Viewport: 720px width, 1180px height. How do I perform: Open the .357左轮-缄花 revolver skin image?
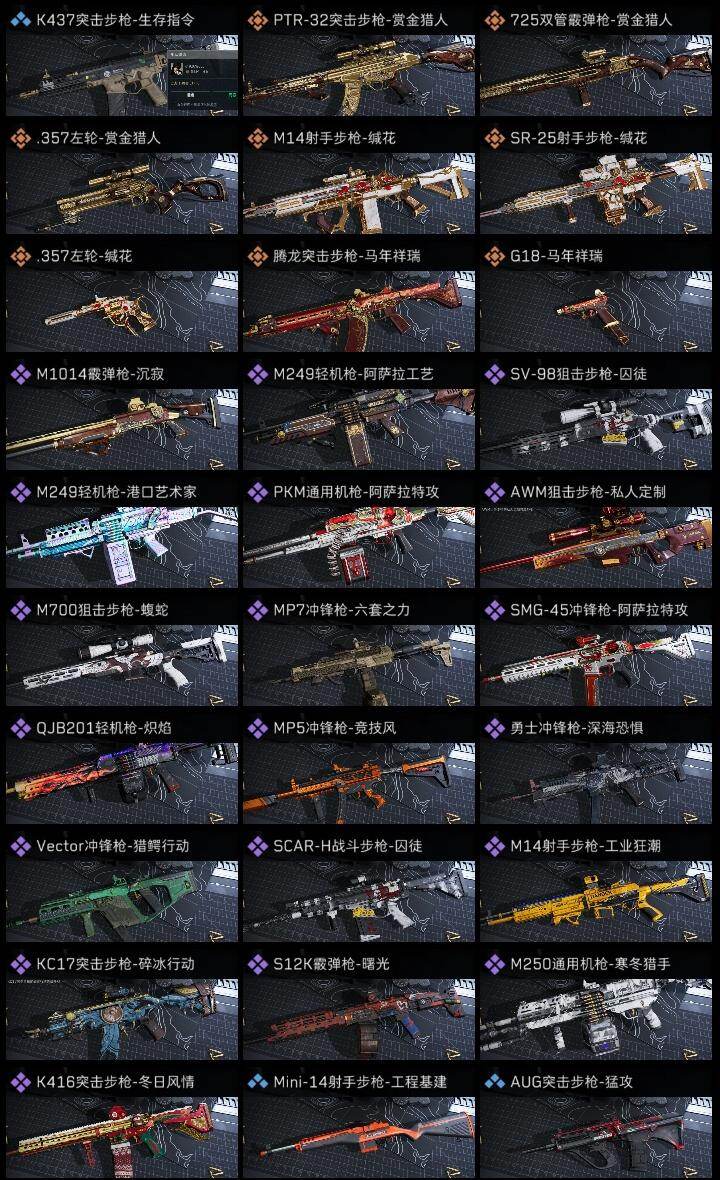pyautogui.click(x=122, y=311)
